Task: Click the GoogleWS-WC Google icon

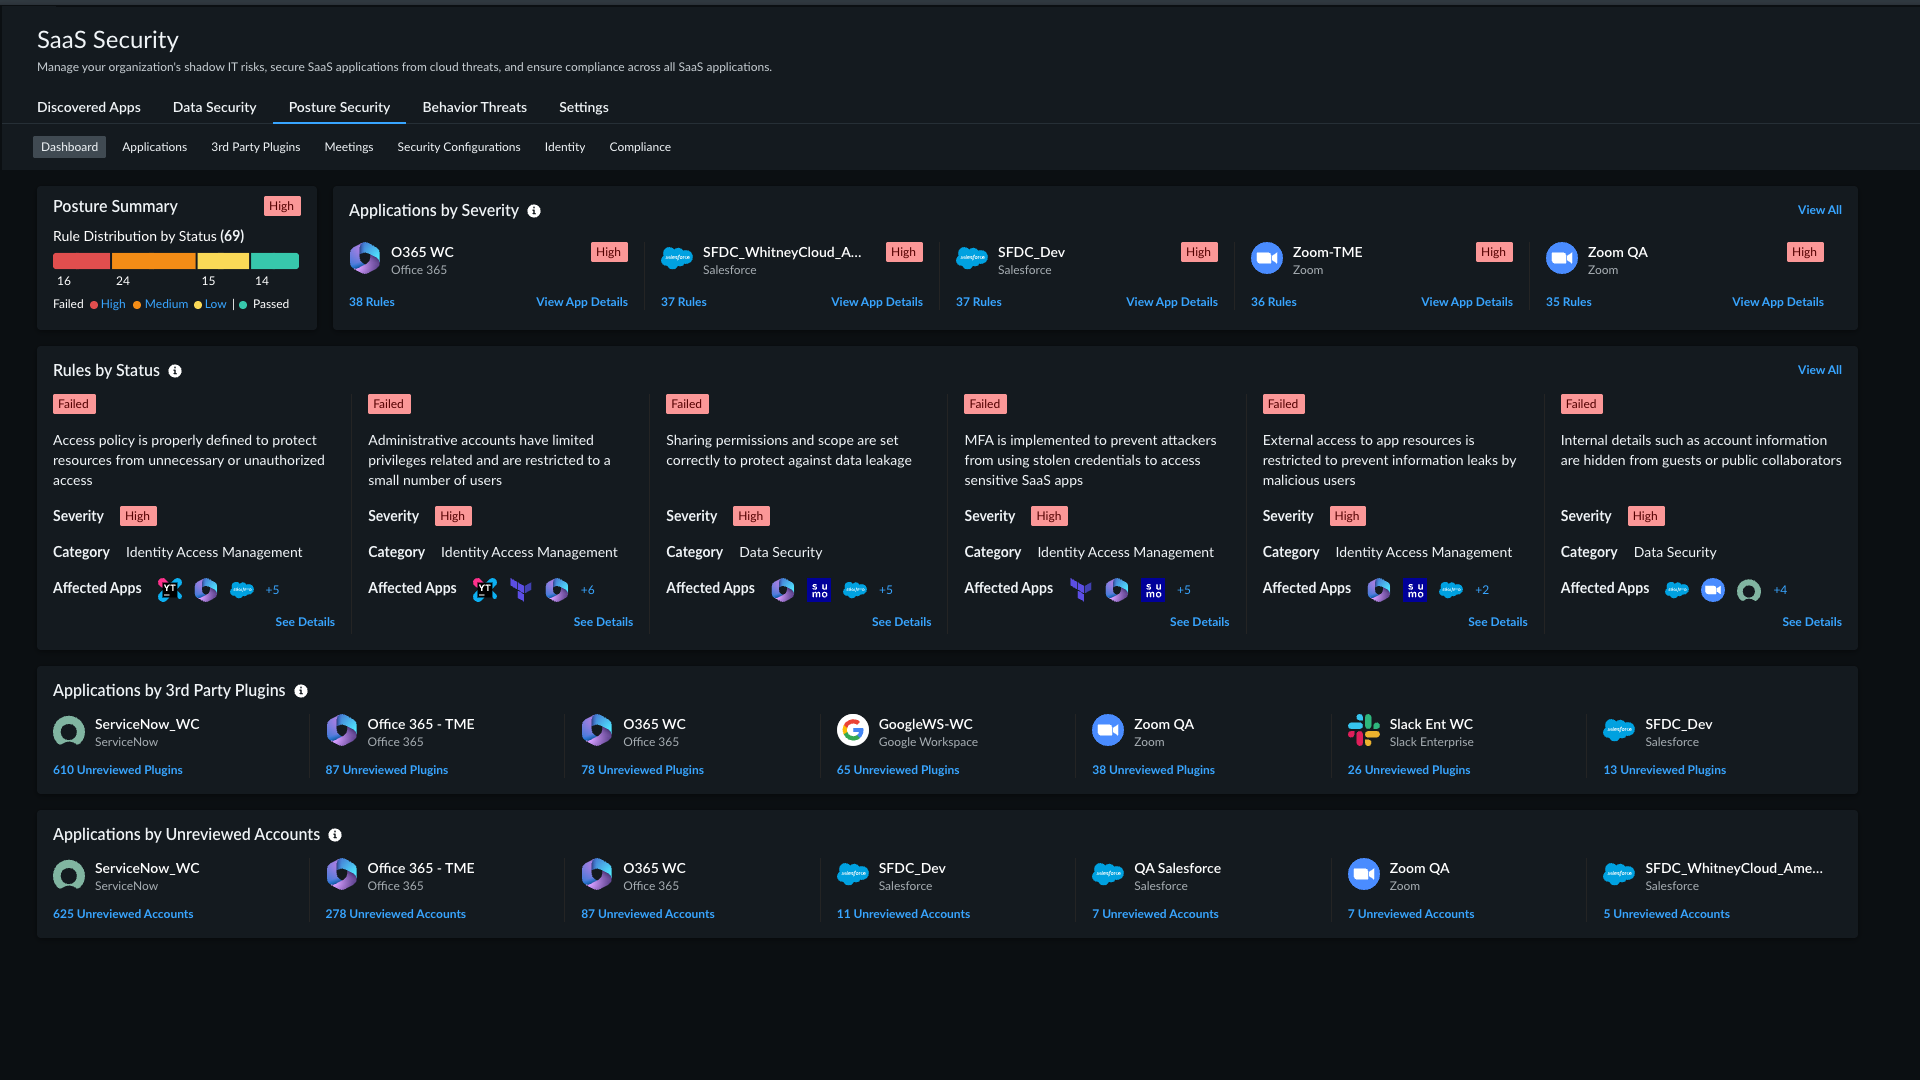Action: point(853,731)
